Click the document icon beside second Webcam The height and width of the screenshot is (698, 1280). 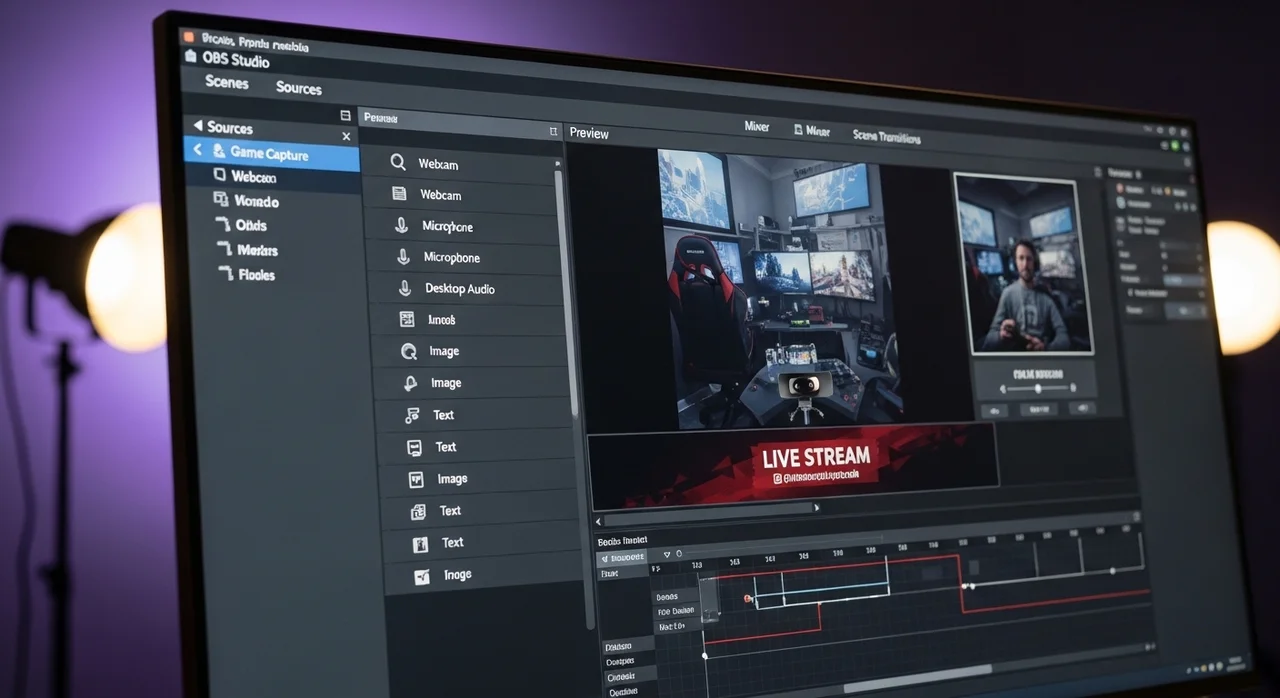(x=399, y=194)
